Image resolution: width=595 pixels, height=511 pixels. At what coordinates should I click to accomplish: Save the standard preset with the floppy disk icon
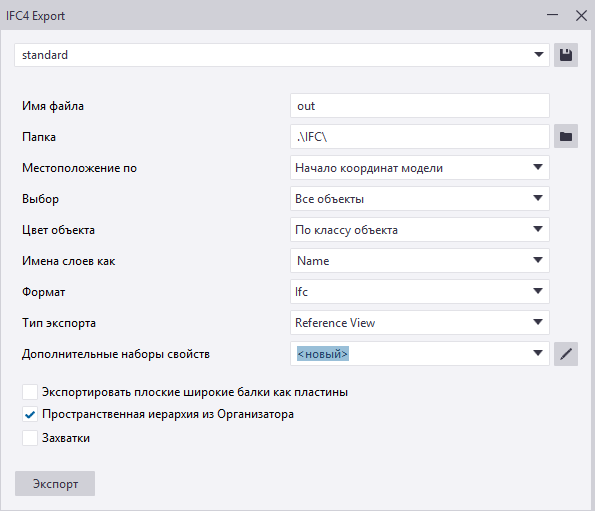coord(566,55)
